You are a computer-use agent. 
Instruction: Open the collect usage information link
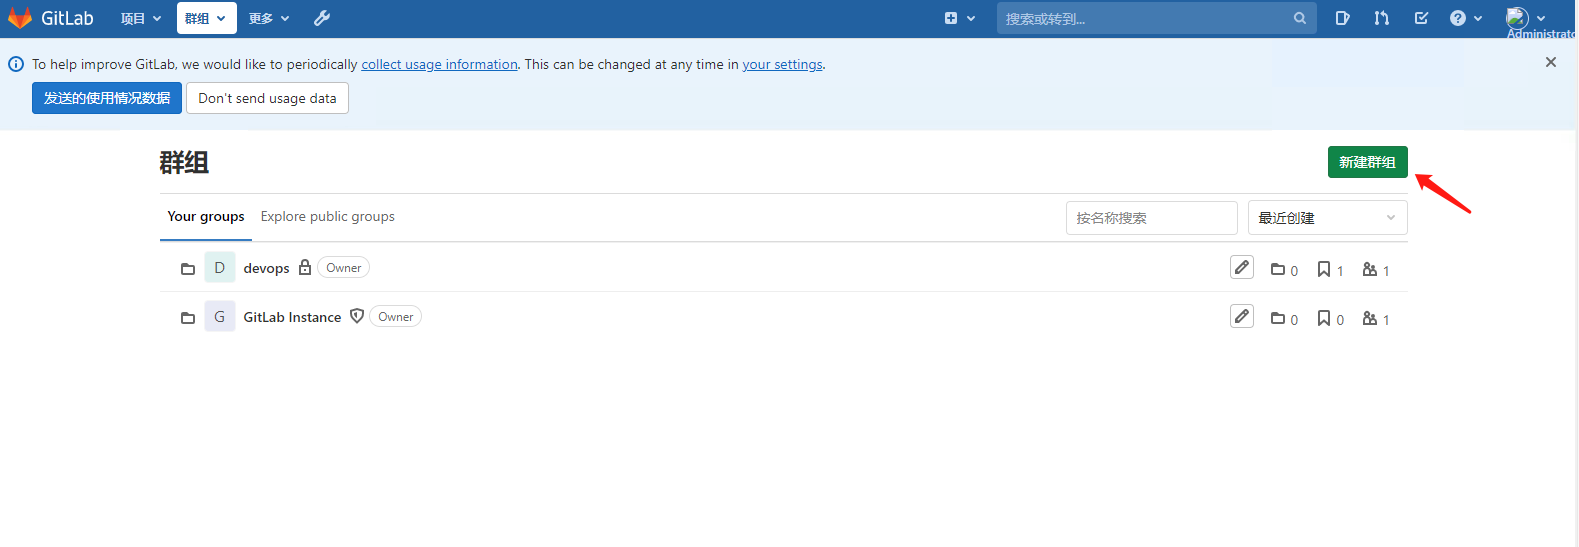(x=440, y=64)
